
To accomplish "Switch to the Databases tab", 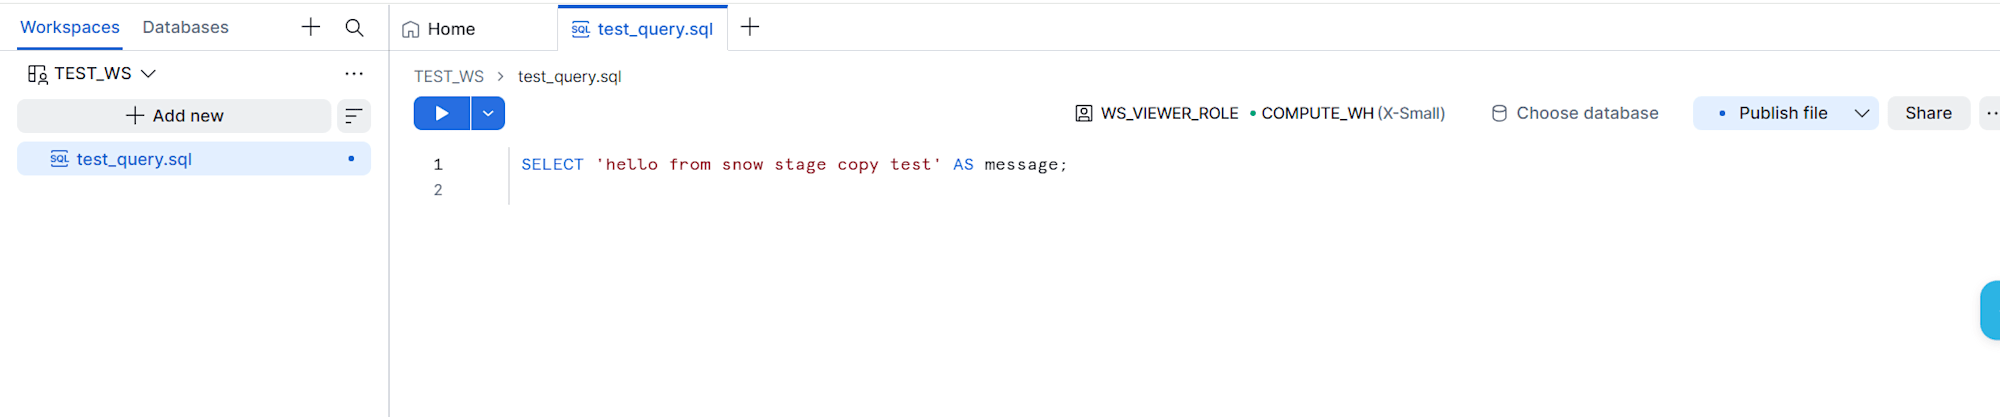I will tap(185, 27).
